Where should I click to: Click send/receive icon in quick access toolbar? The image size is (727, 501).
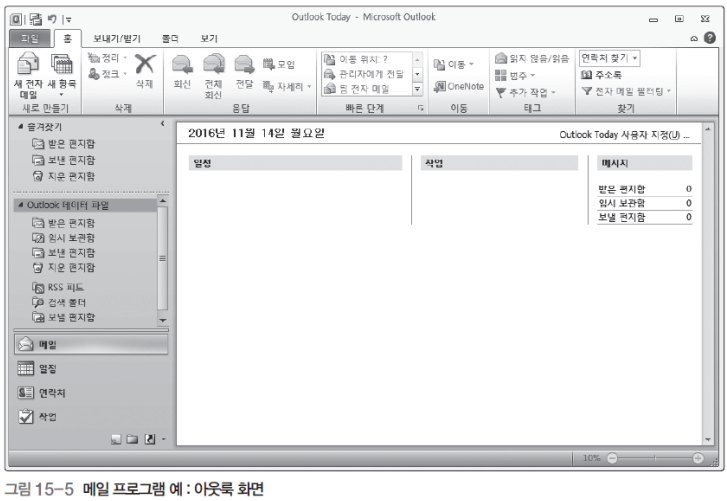36,19
